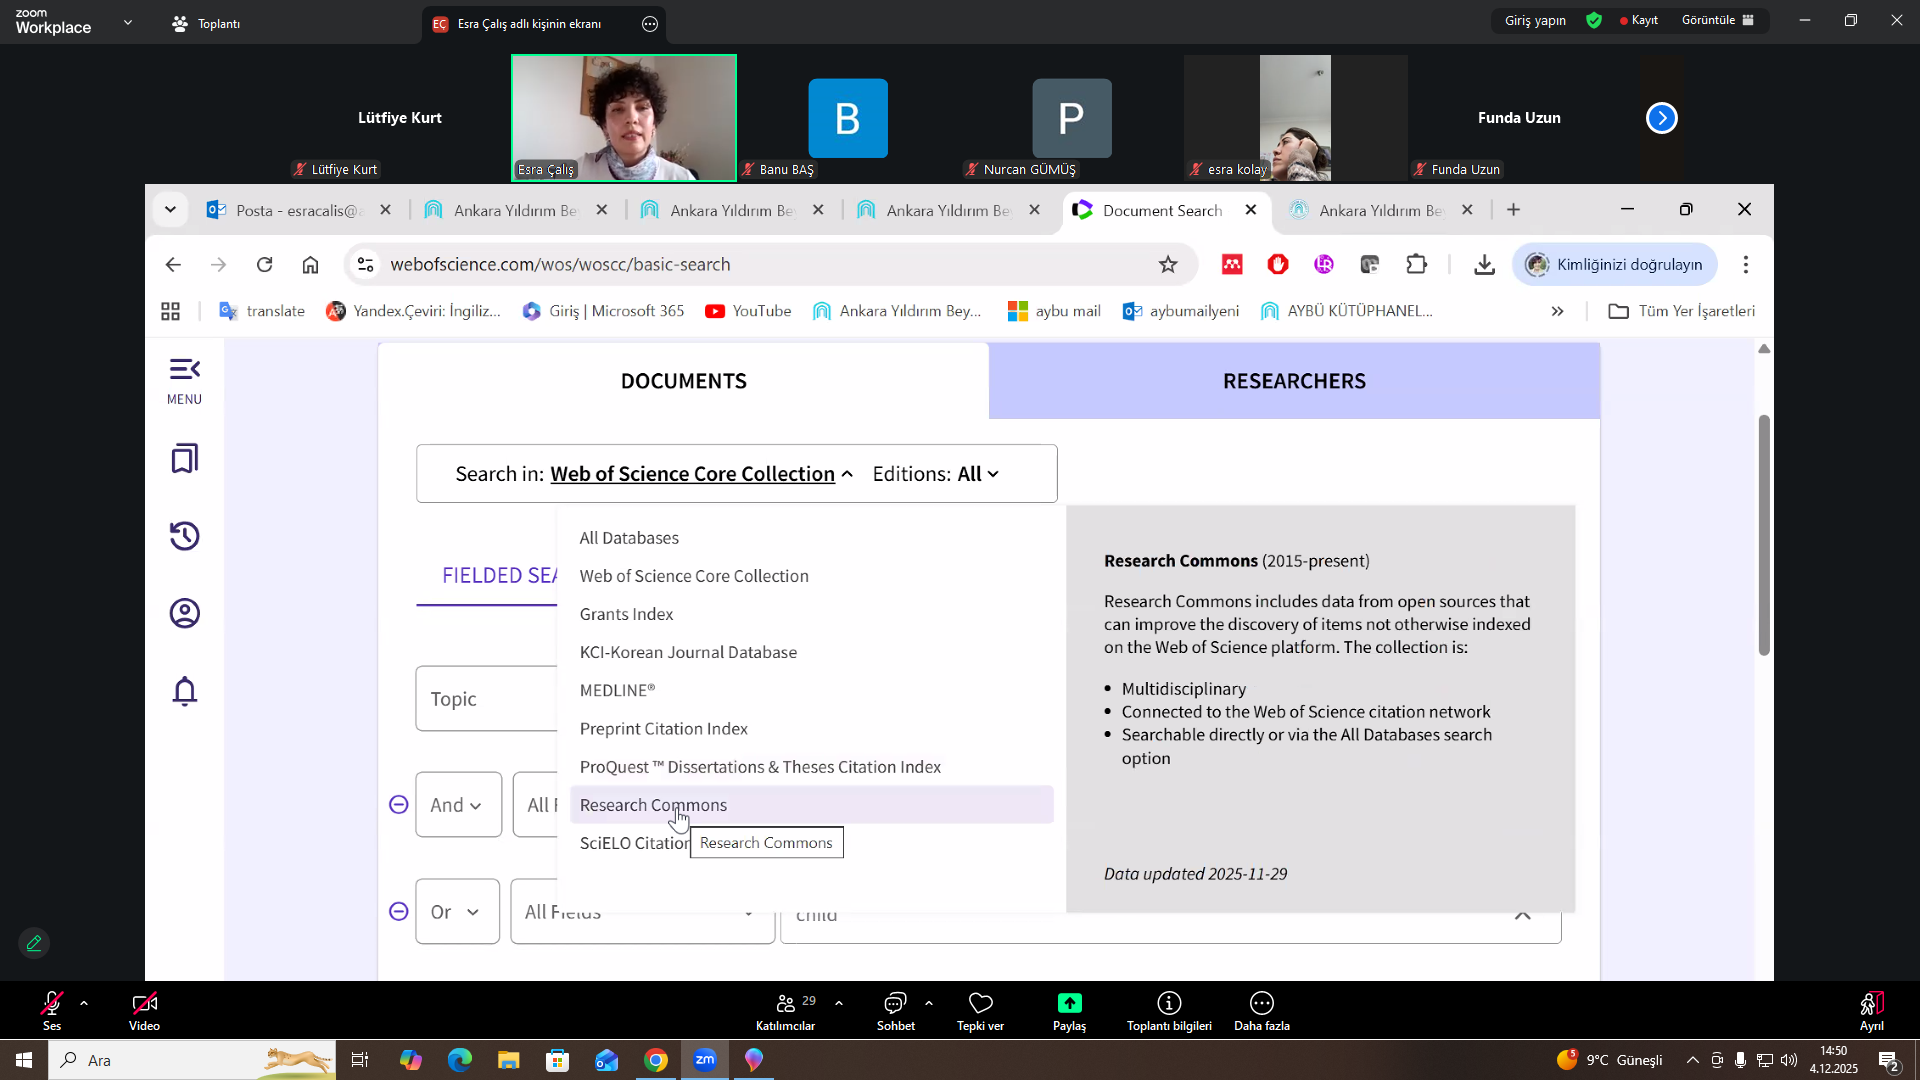Open the marked list bookmark sidebar icon
This screenshot has width=1920, height=1080.
tap(184, 459)
